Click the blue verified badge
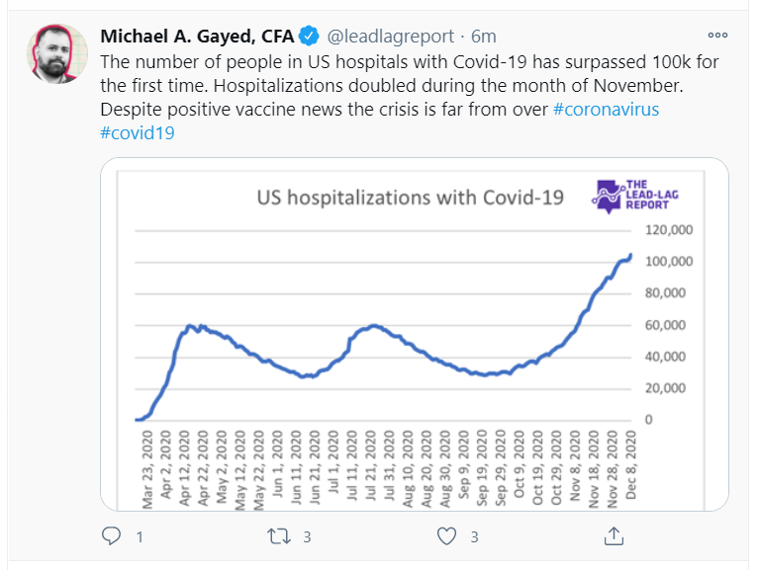This screenshot has width=758, height=570. coord(310,36)
